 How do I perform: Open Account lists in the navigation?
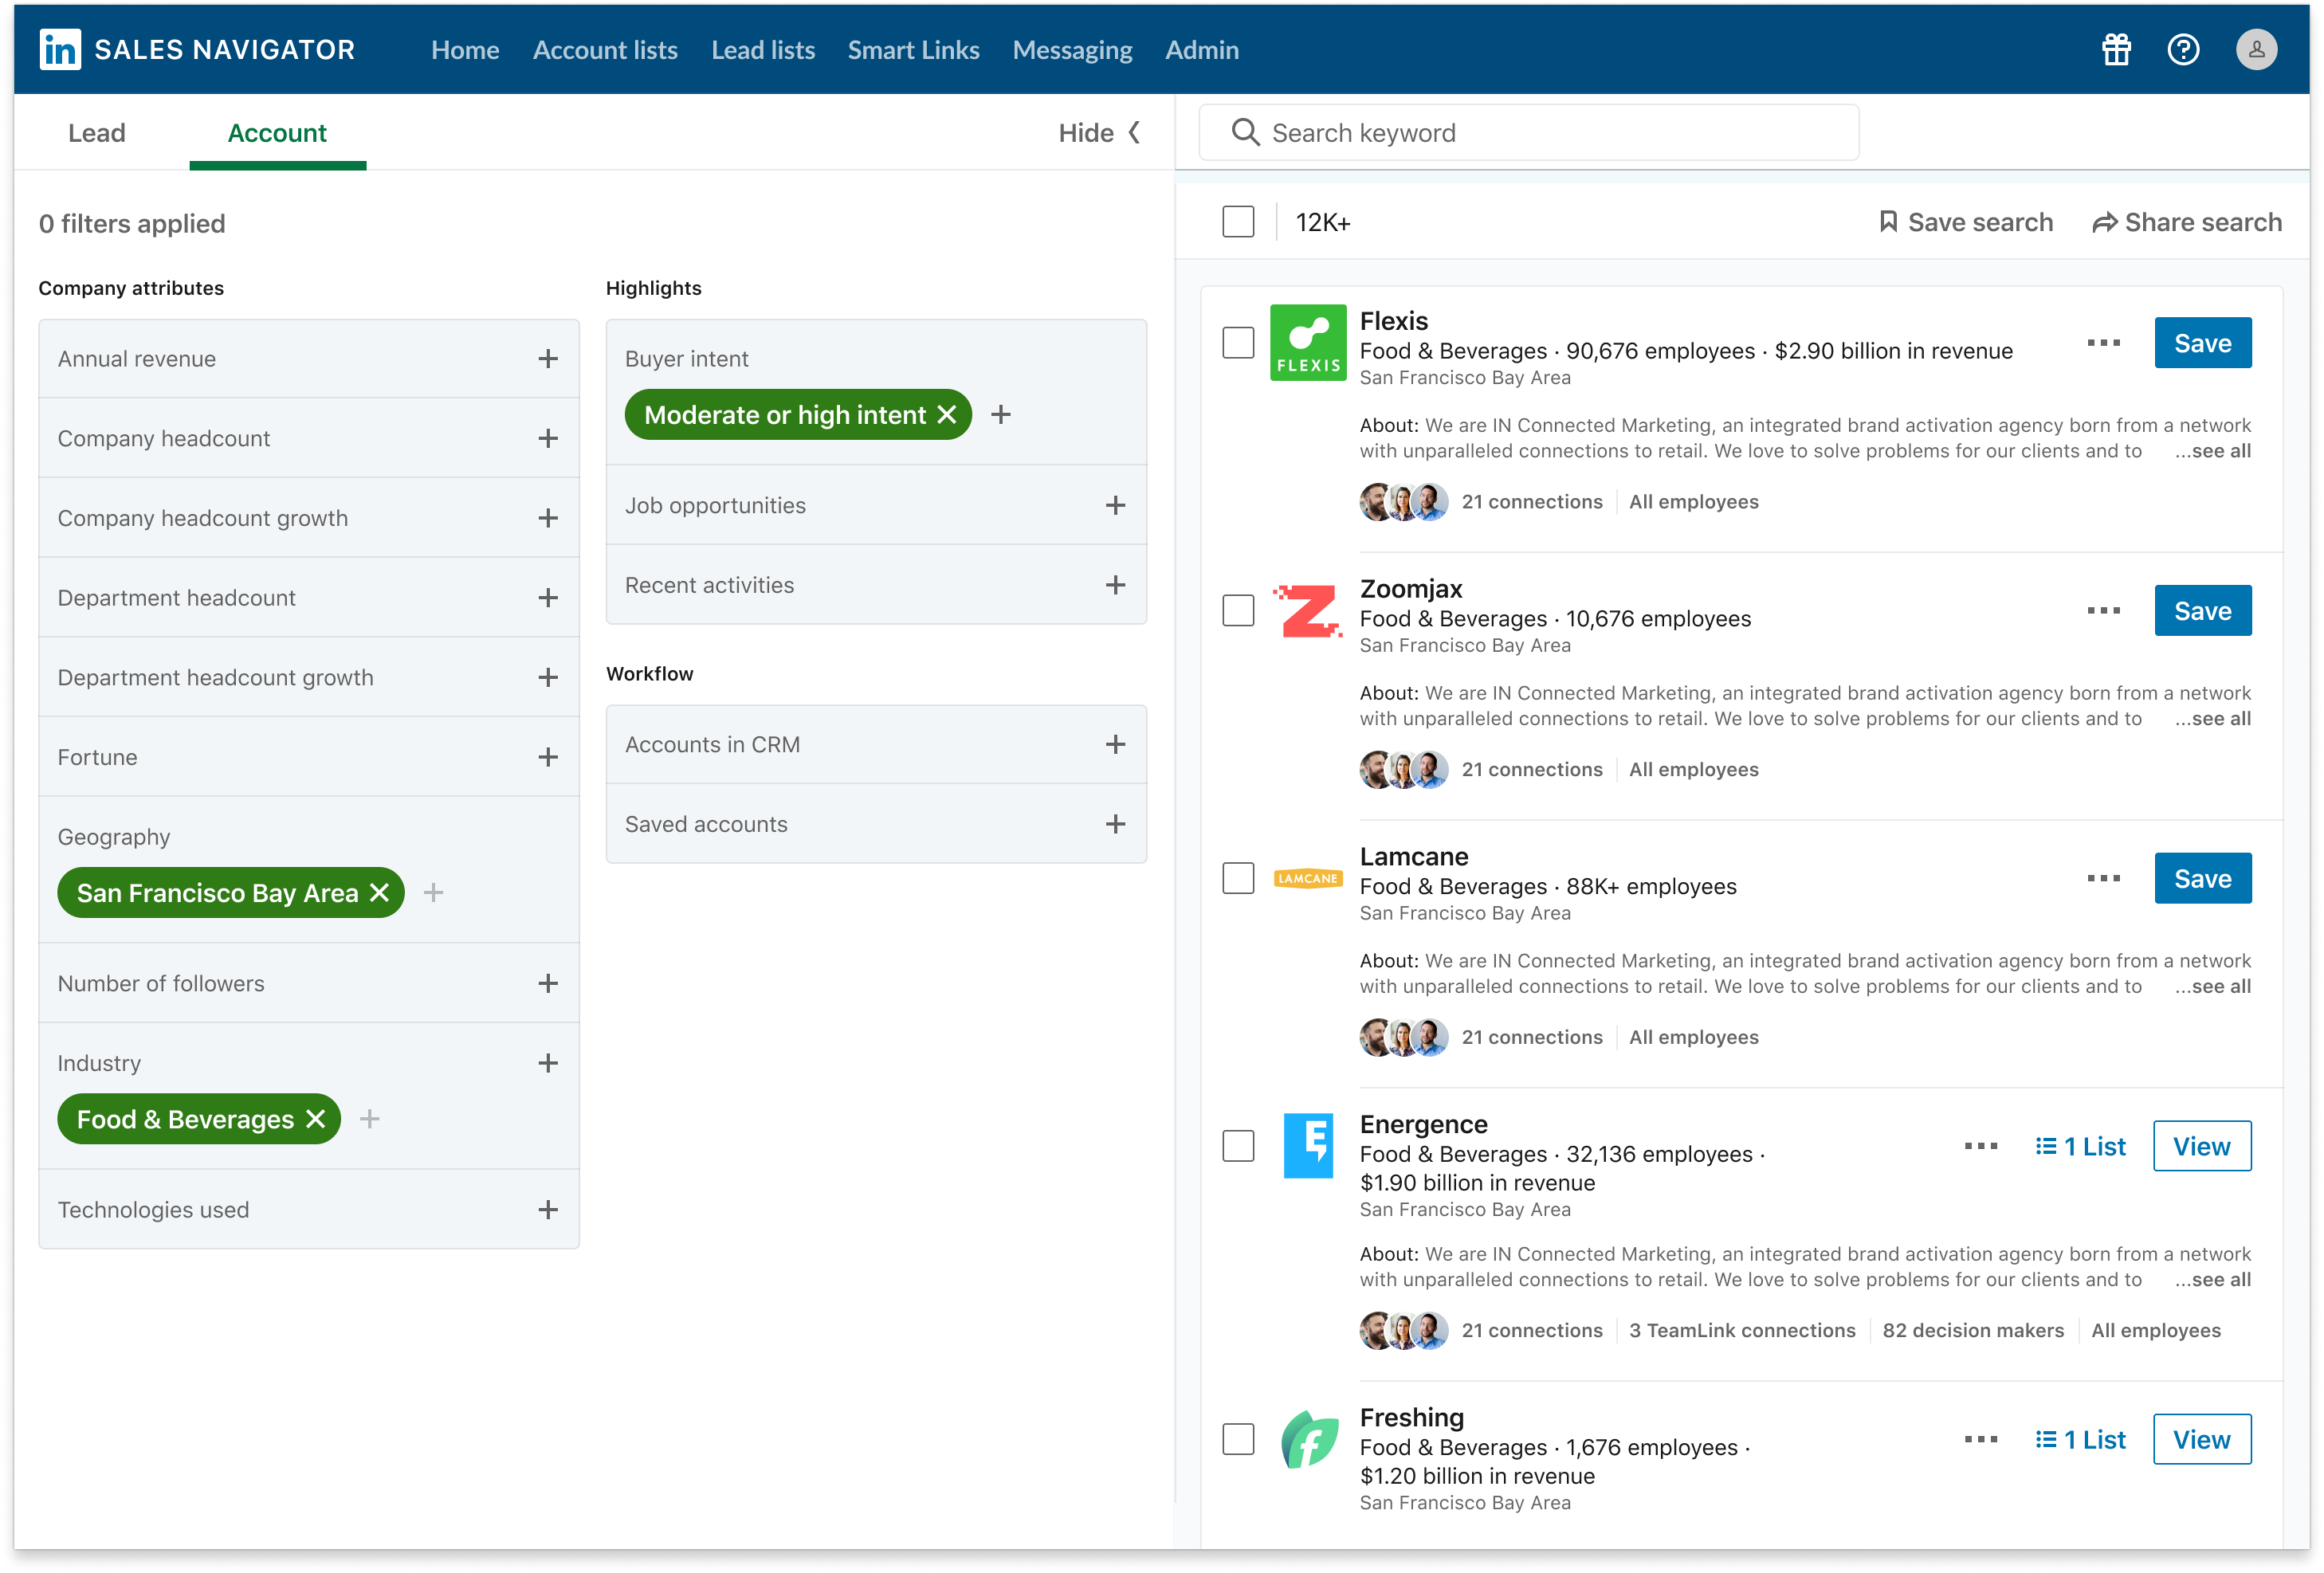click(605, 50)
